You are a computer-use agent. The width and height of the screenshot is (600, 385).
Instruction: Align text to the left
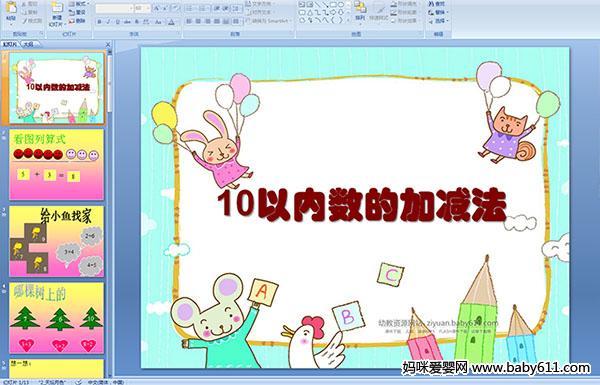[189, 21]
